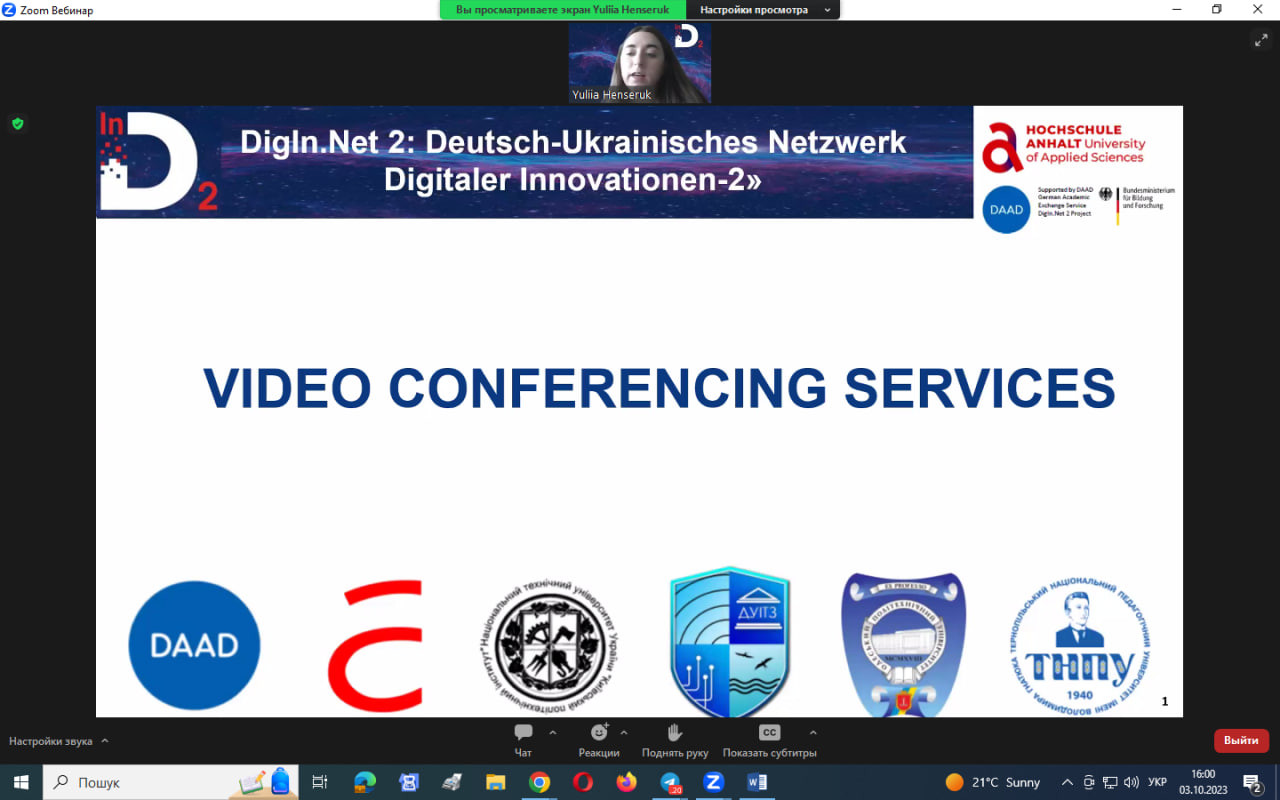The width and height of the screenshot is (1280, 800).
Task: Open the weather widget showing 21°C Sunny
Action: tap(992, 782)
